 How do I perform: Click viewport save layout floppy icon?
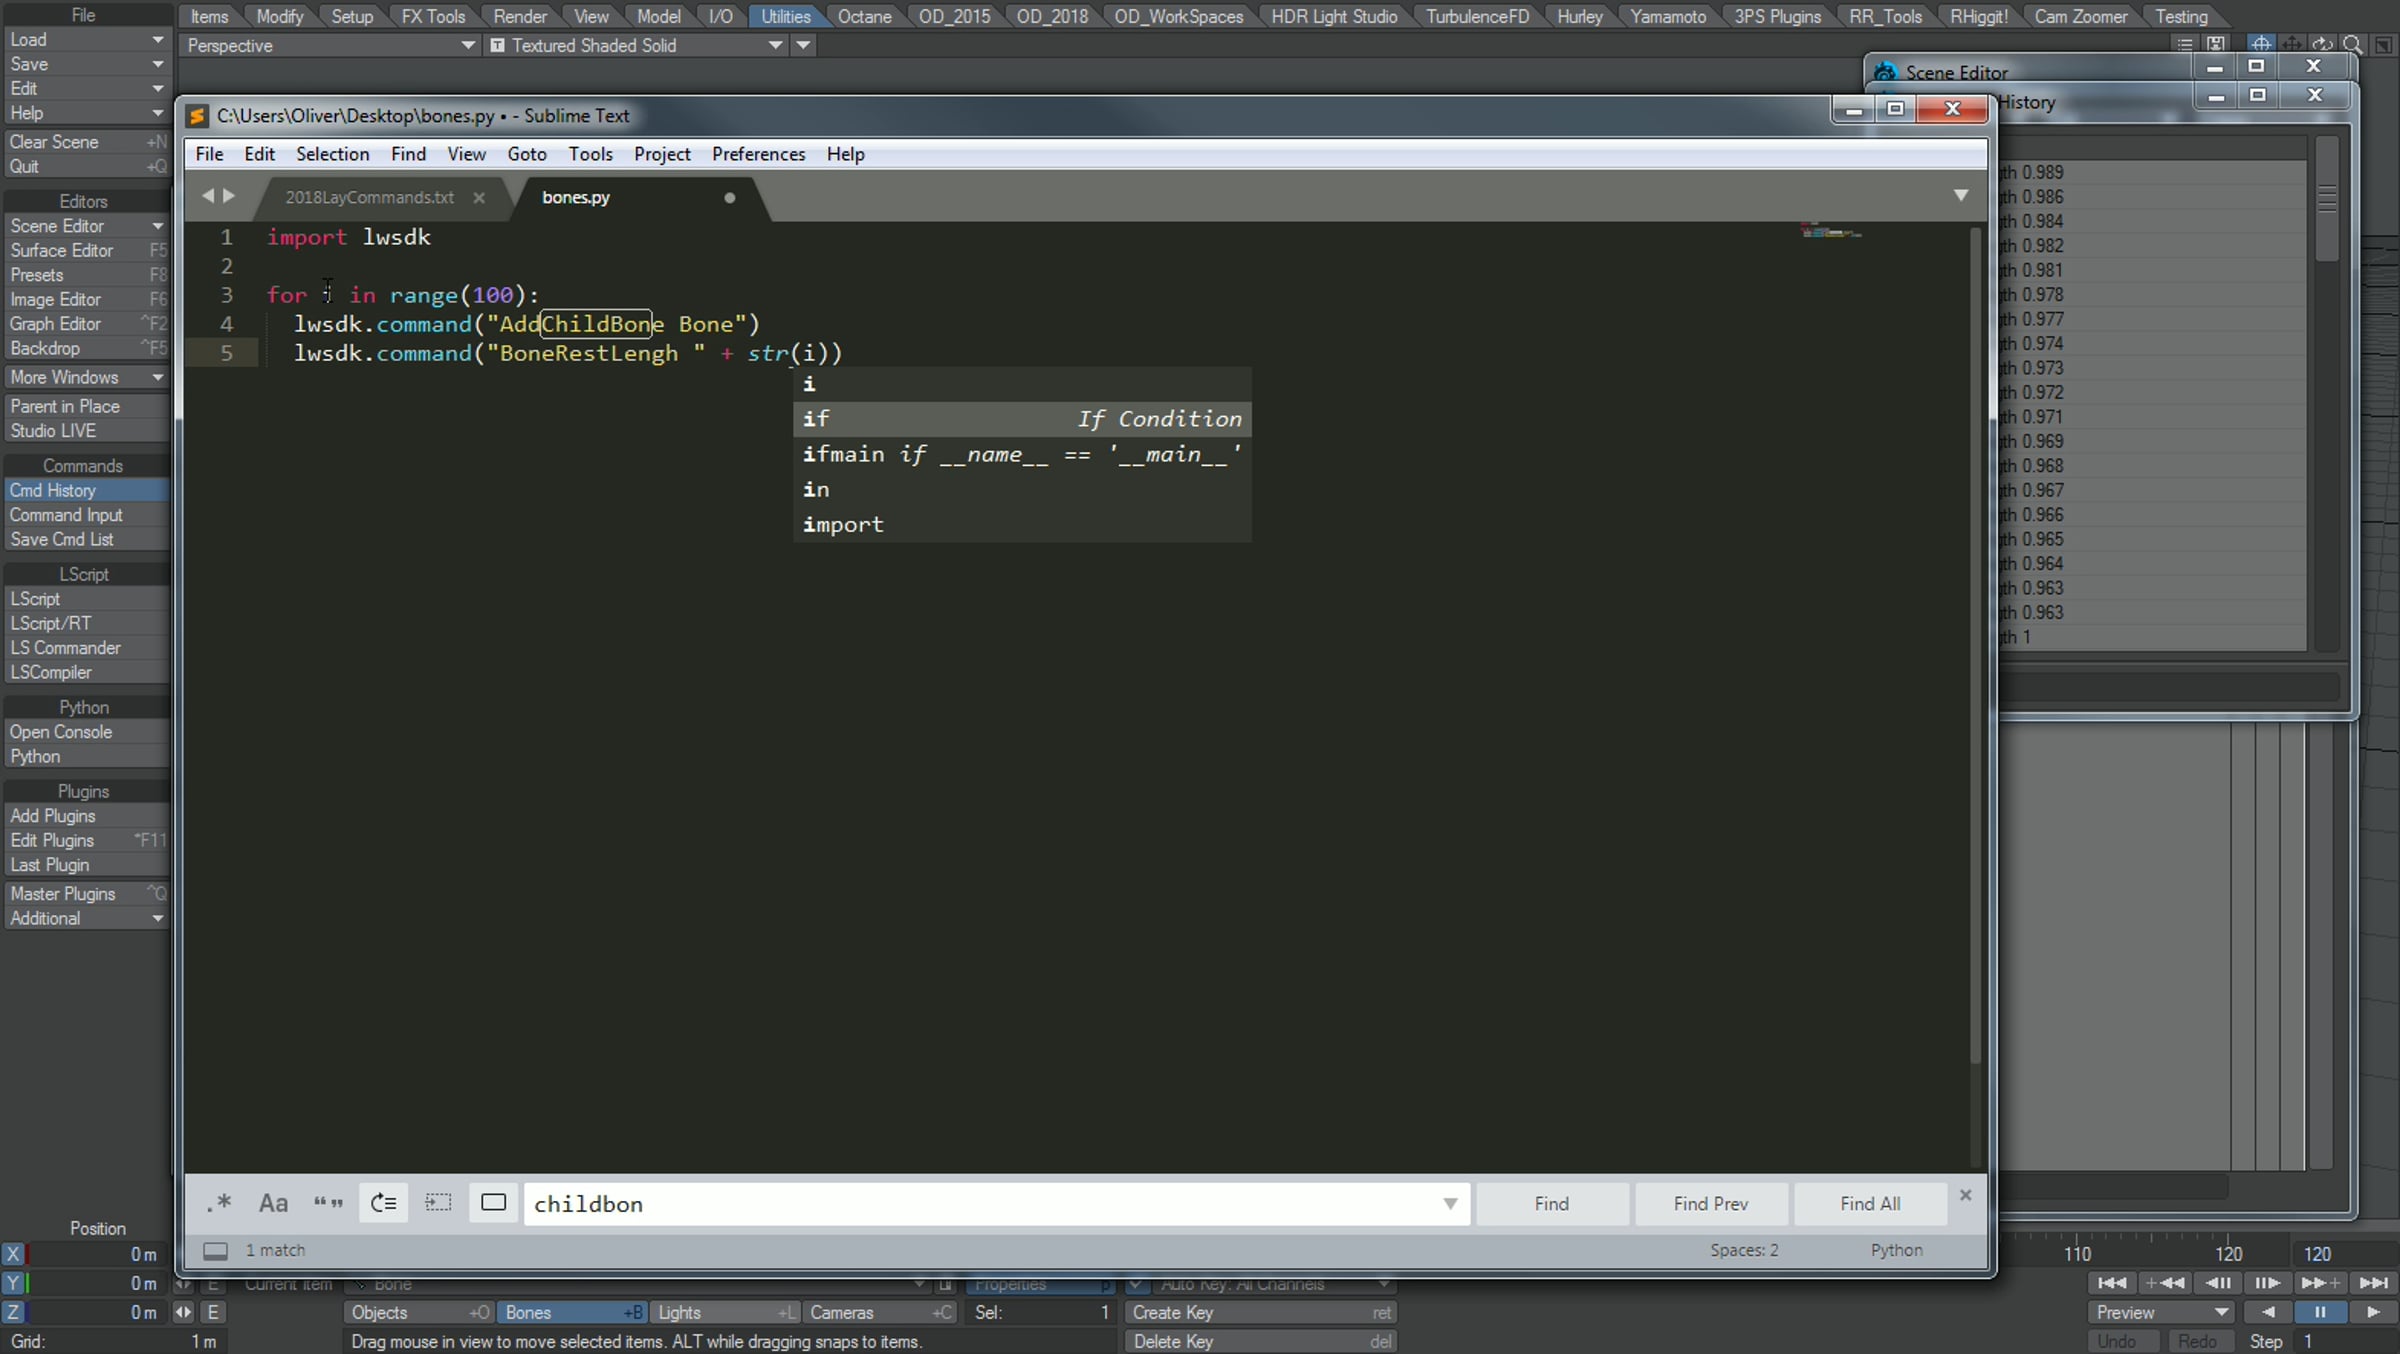click(x=2216, y=45)
